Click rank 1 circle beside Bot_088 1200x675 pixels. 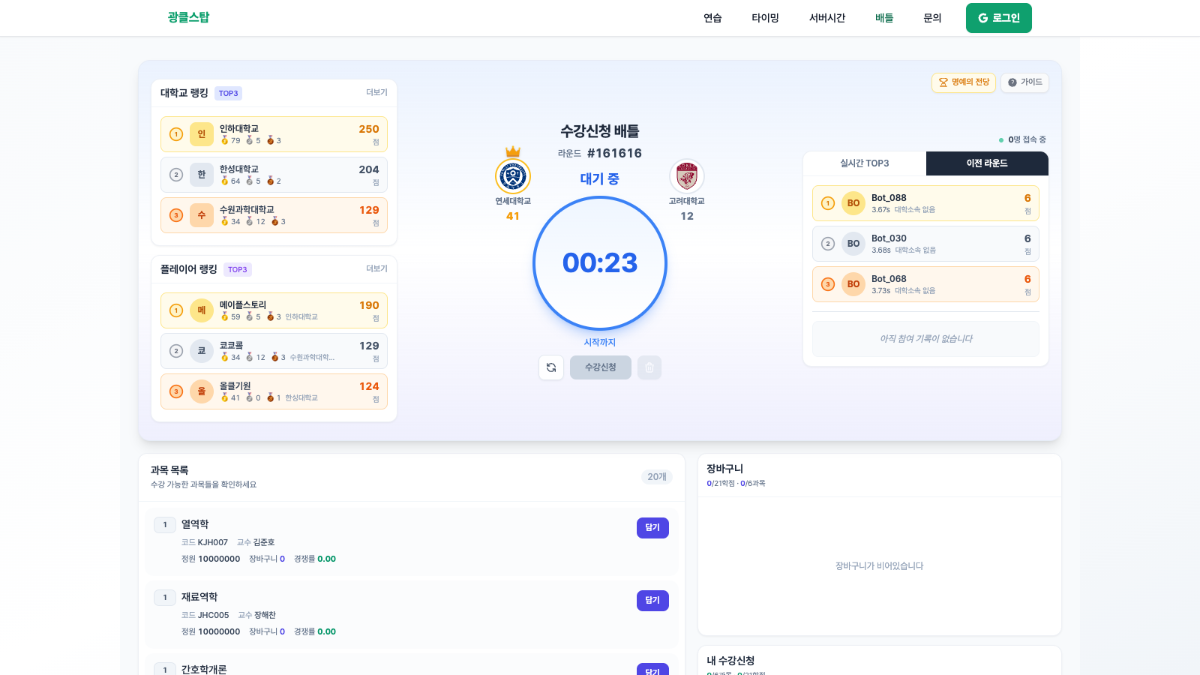coord(827,203)
